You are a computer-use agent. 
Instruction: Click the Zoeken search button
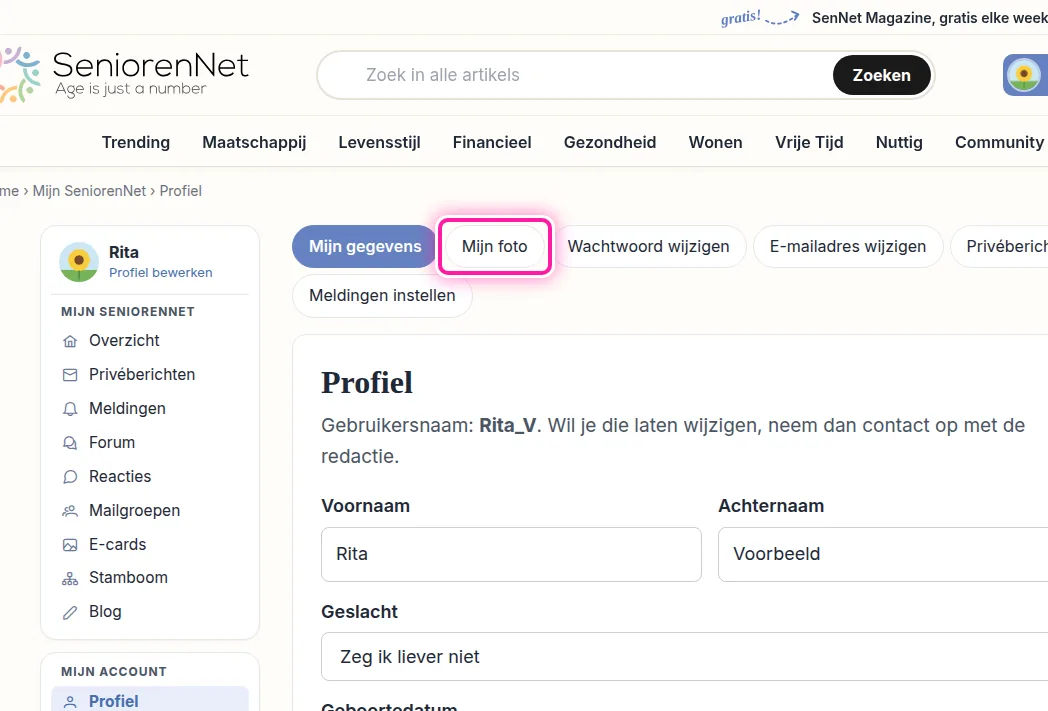(x=882, y=75)
